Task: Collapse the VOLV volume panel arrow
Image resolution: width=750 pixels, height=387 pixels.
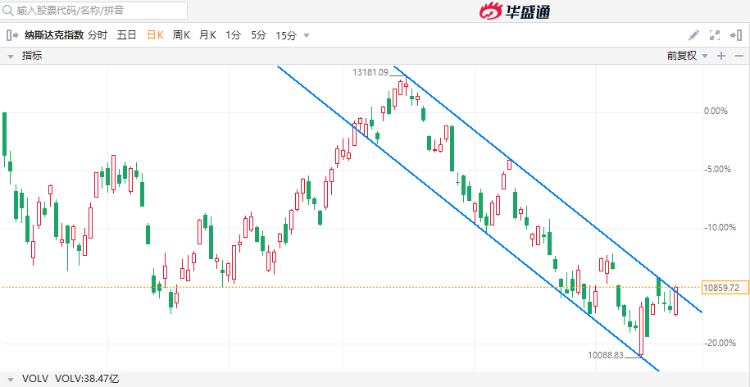Action: tap(10, 379)
